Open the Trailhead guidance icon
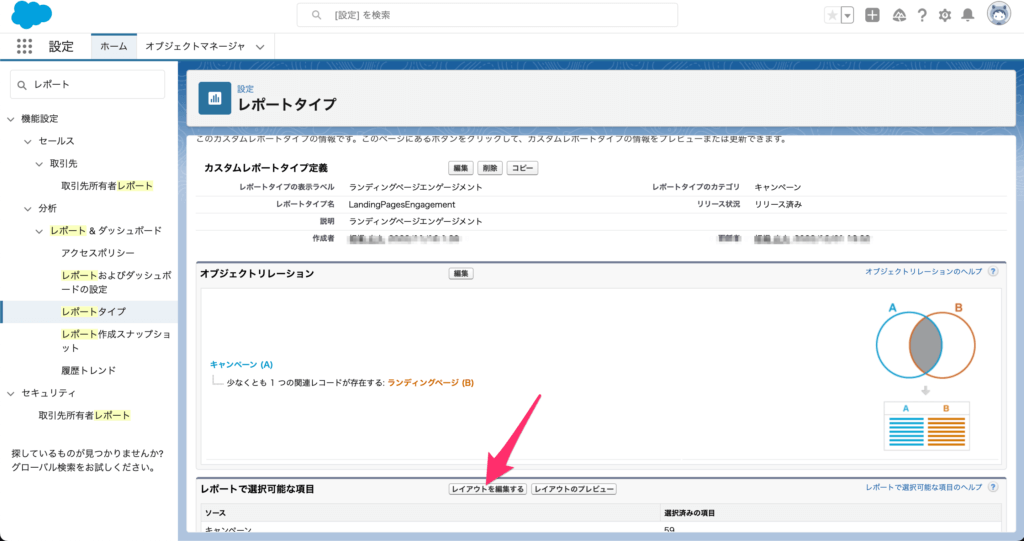Image resolution: width=1024 pixels, height=541 pixels. point(899,15)
